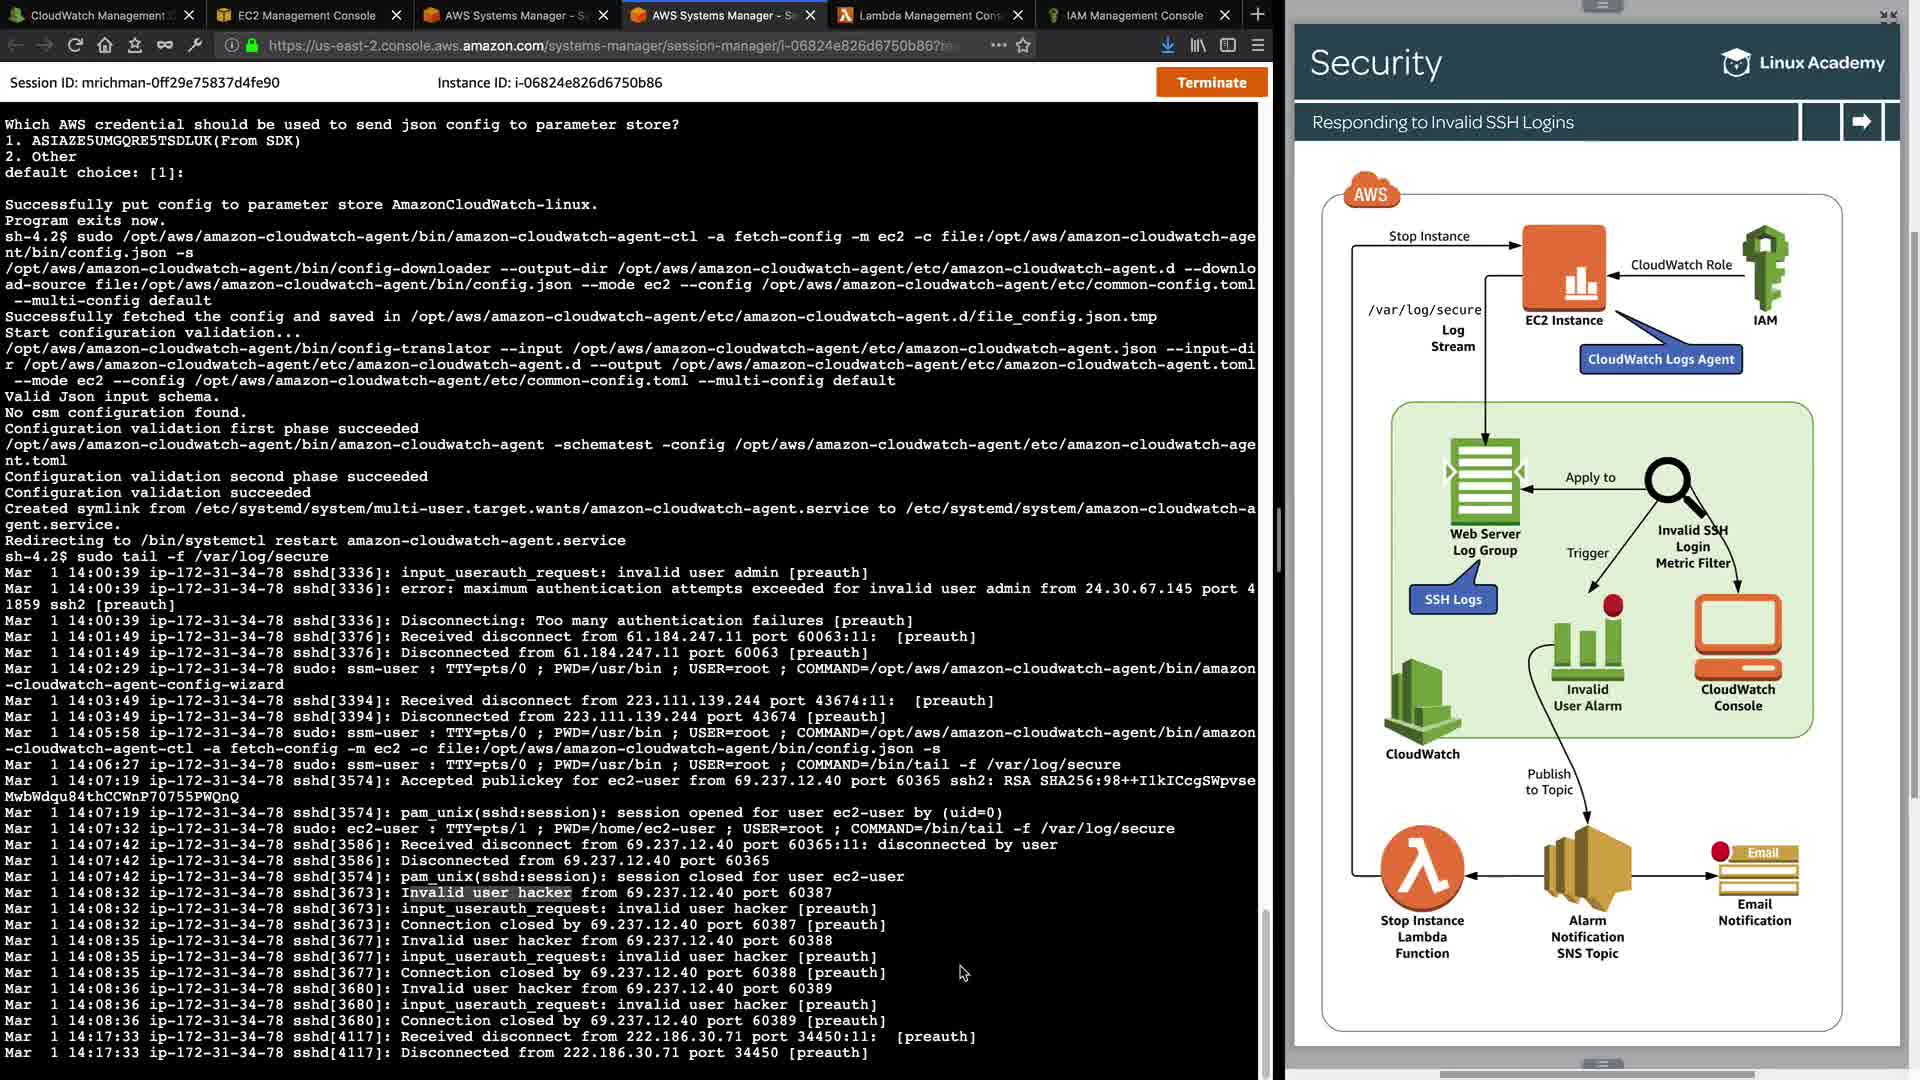
Task: Open a new browser tab
Action: (x=1258, y=15)
